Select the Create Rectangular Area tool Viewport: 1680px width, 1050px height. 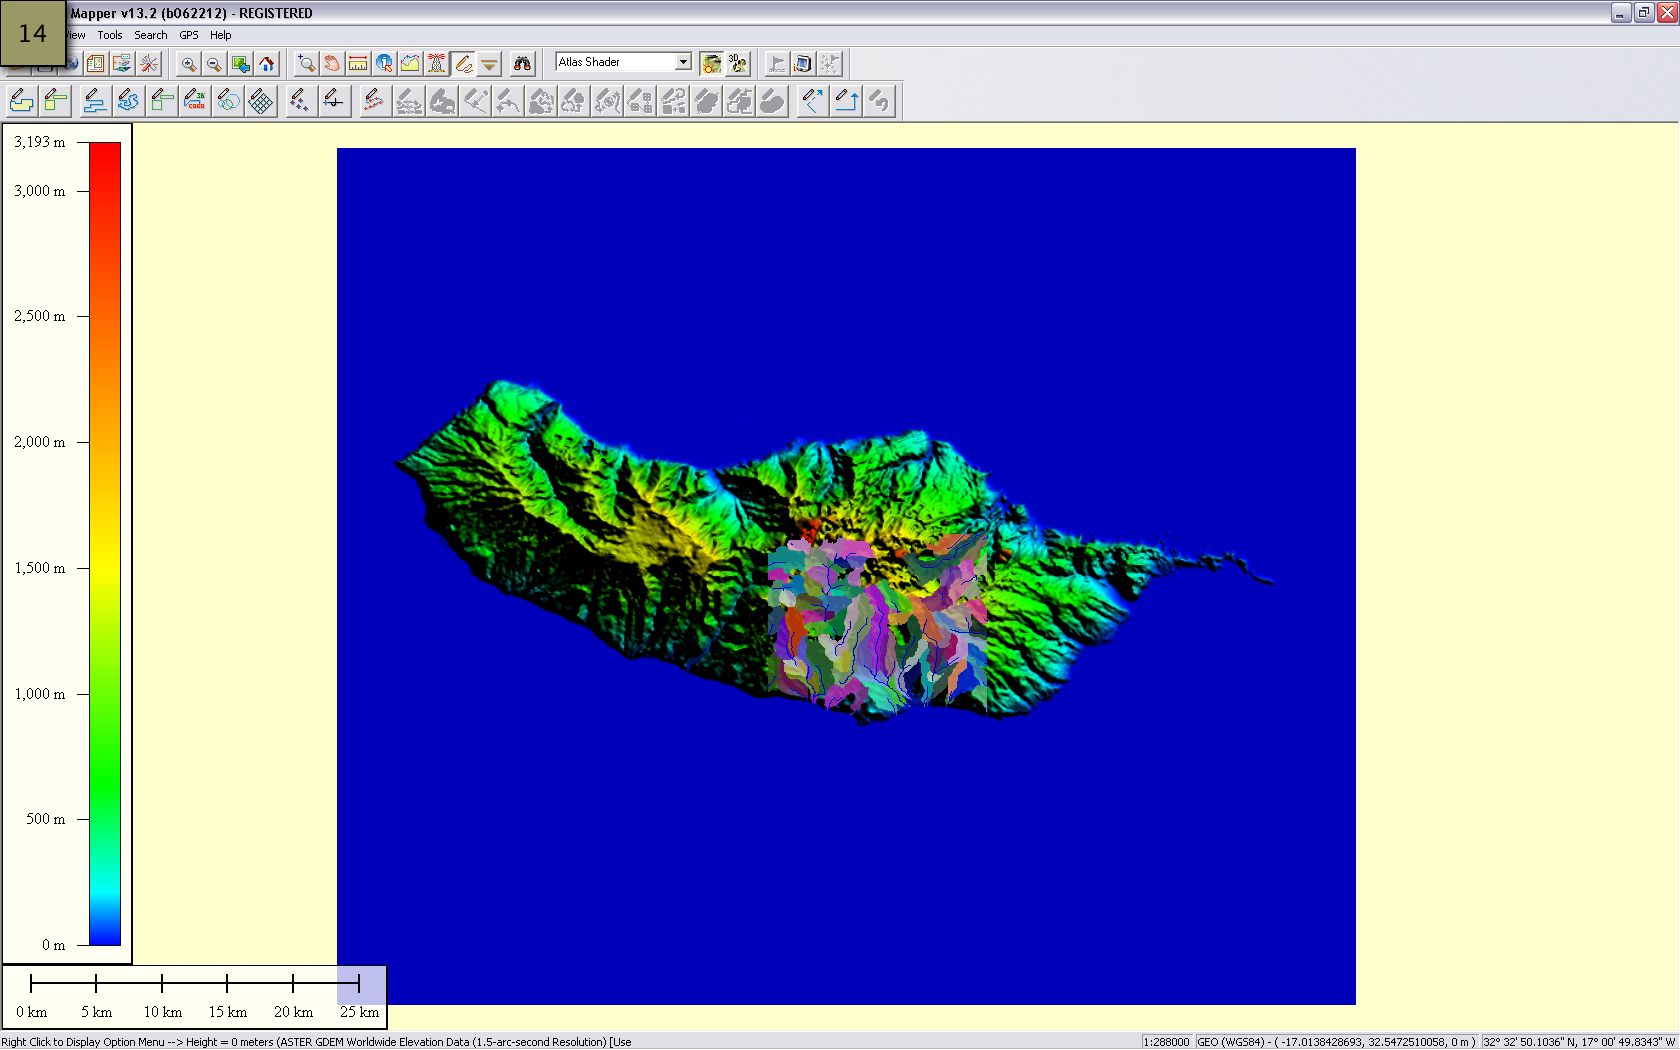coord(56,101)
